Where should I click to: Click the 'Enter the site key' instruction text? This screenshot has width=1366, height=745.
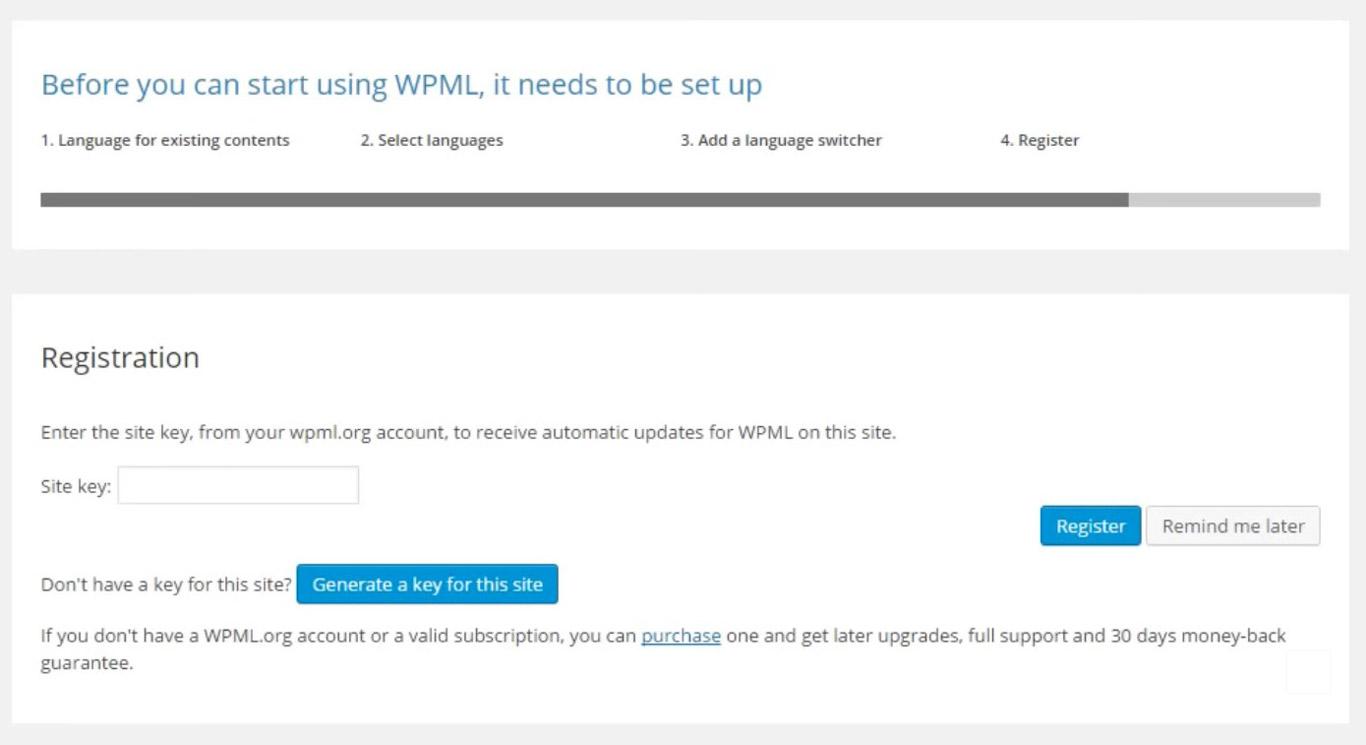pos(468,434)
